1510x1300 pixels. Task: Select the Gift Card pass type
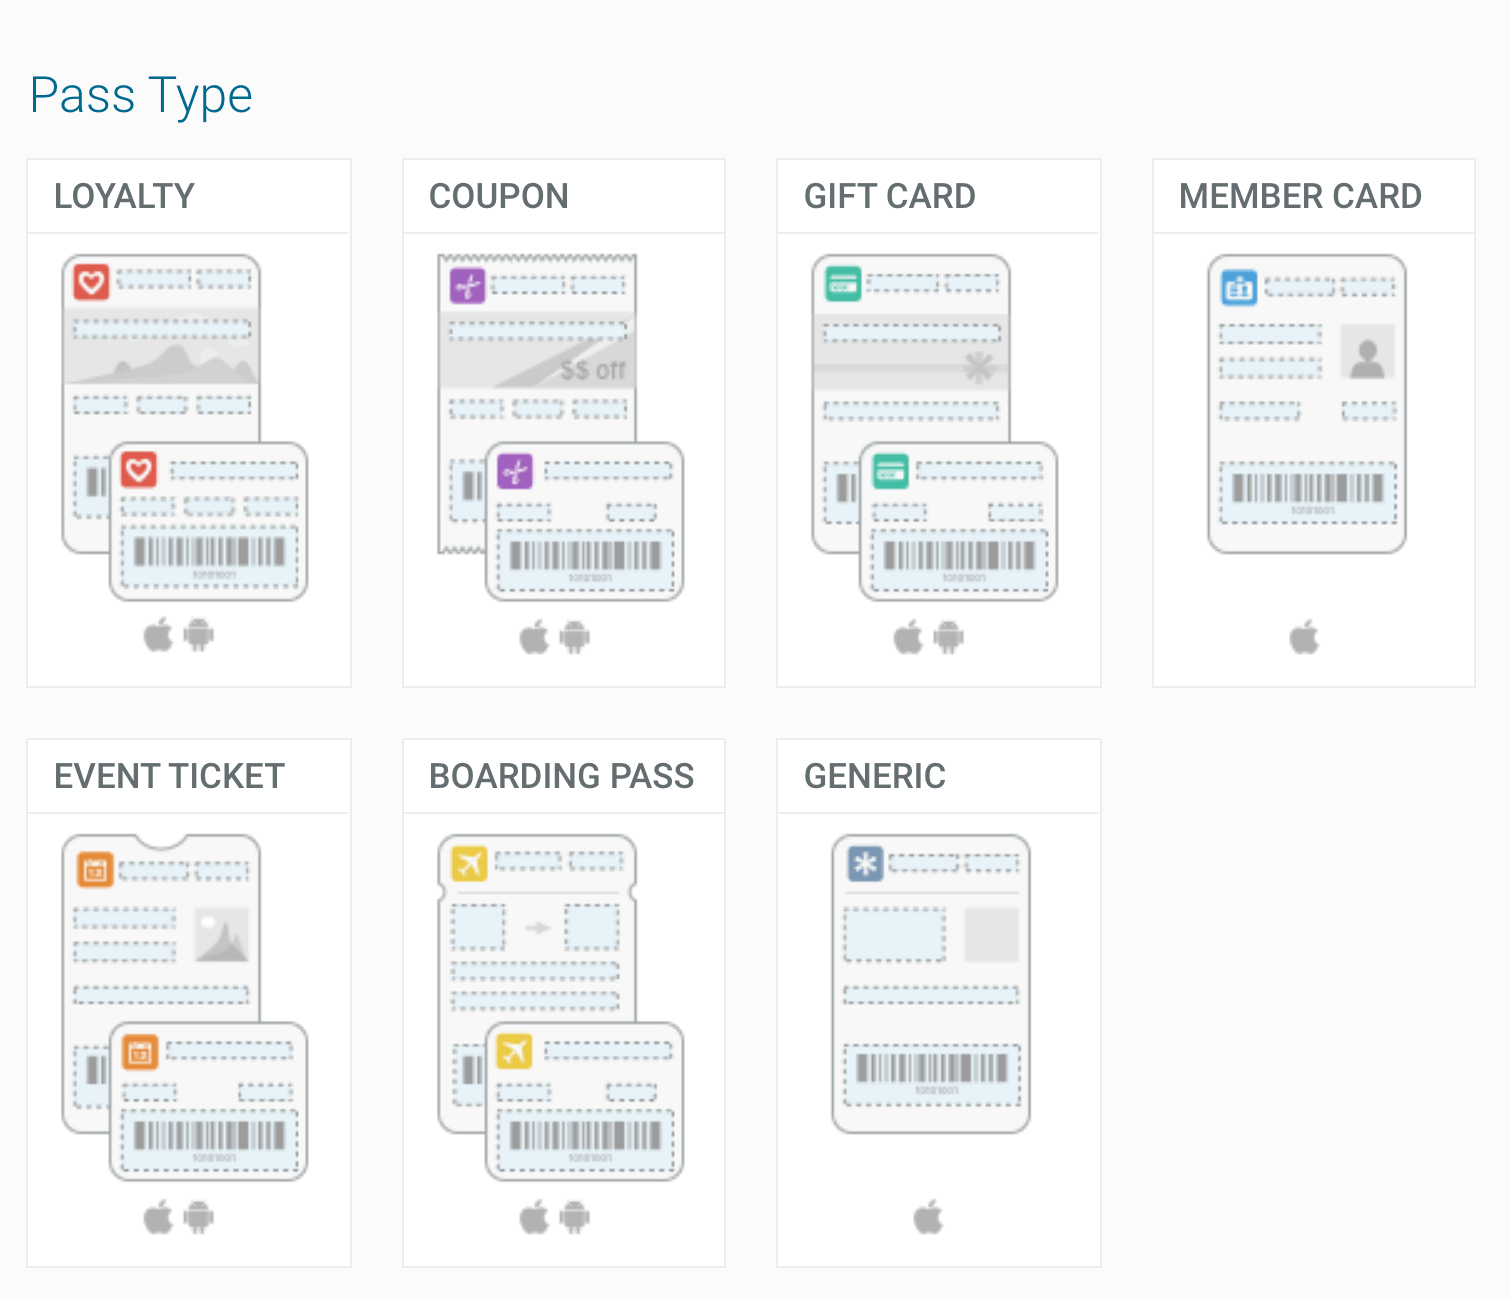[937, 420]
